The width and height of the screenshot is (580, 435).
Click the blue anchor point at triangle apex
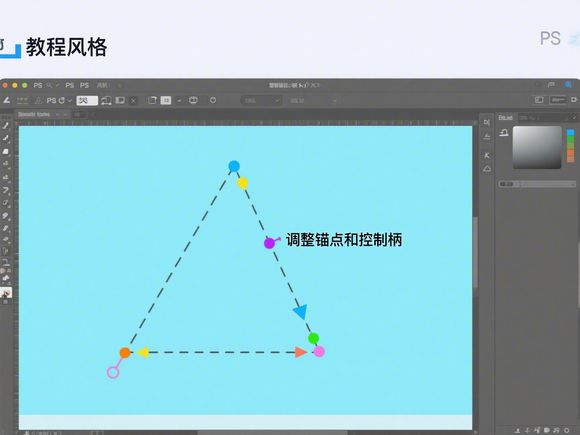[234, 166]
